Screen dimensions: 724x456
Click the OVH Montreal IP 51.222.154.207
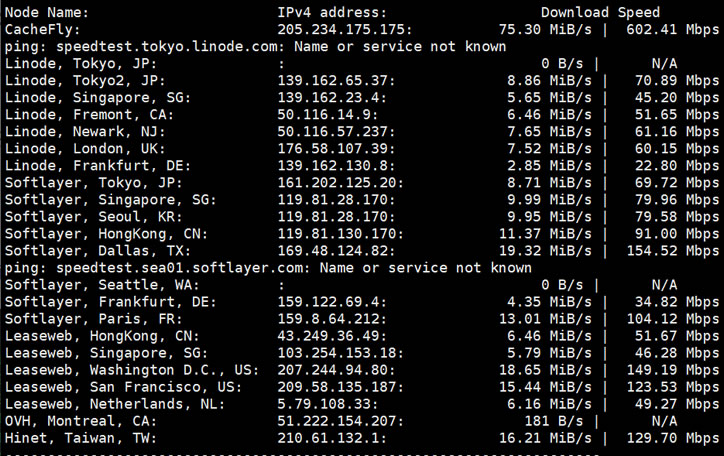340,421
